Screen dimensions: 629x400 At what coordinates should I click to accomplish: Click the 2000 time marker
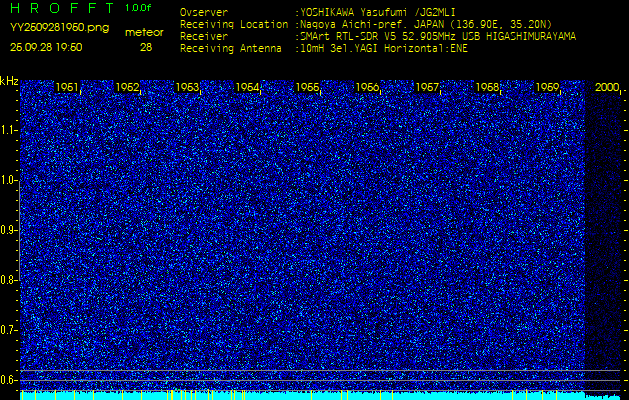coord(607,87)
